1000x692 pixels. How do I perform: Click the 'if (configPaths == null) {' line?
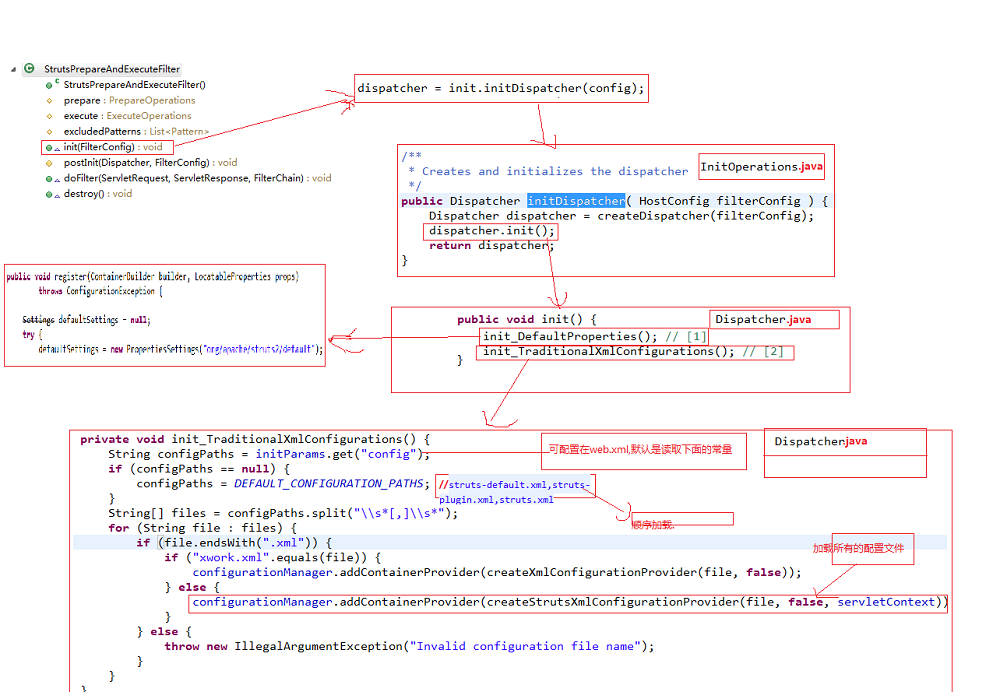(199, 469)
